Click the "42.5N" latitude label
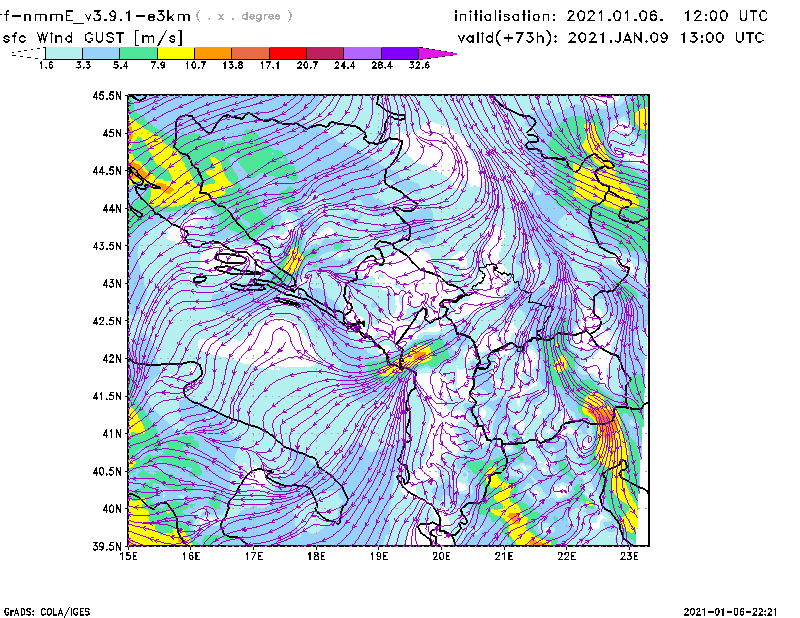Viewport: 800px width, 618px height. point(107,321)
